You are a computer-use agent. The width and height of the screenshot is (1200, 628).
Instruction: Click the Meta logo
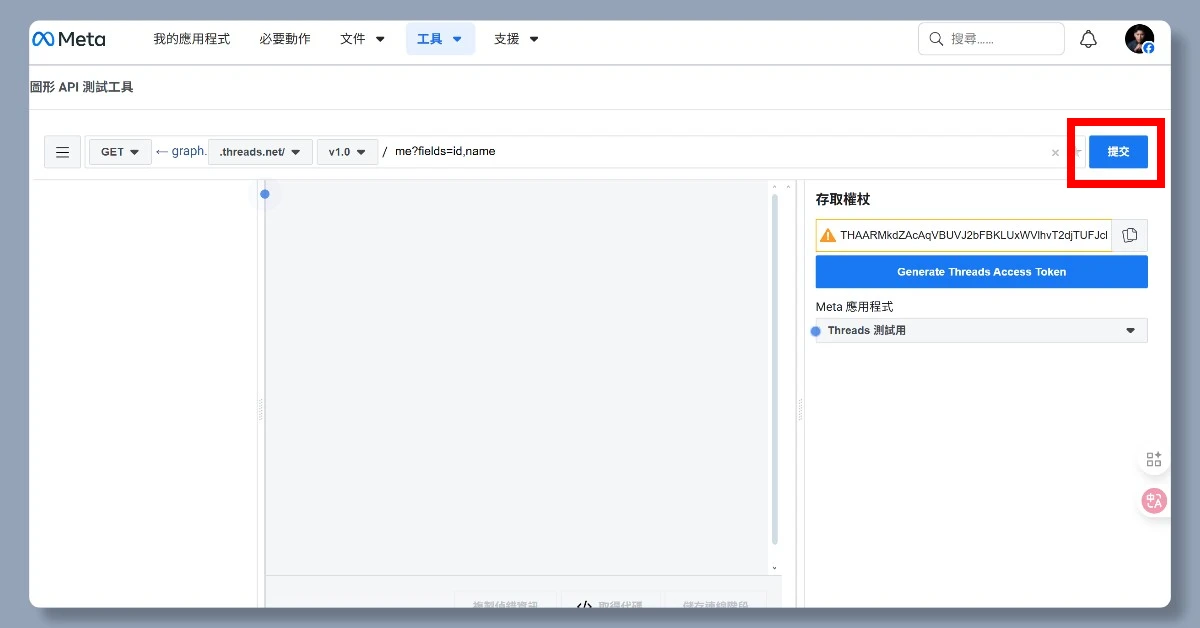pyautogui.click(x=68, y=39)
